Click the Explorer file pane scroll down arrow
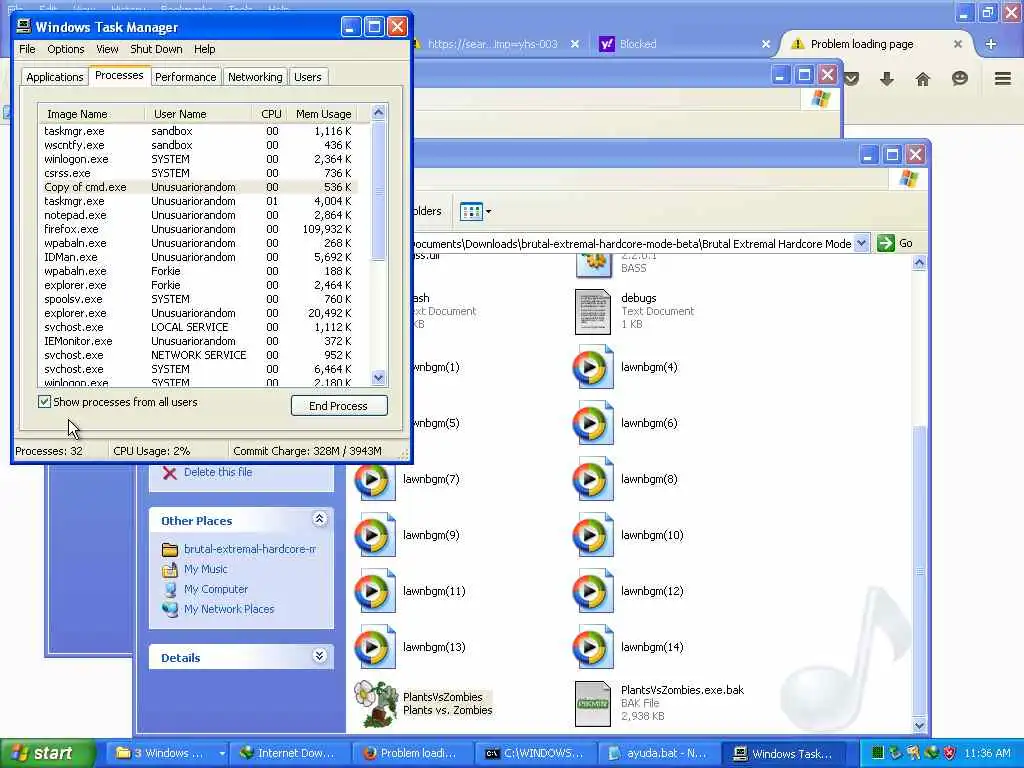The image size is (1024, 768). point(919,725)
